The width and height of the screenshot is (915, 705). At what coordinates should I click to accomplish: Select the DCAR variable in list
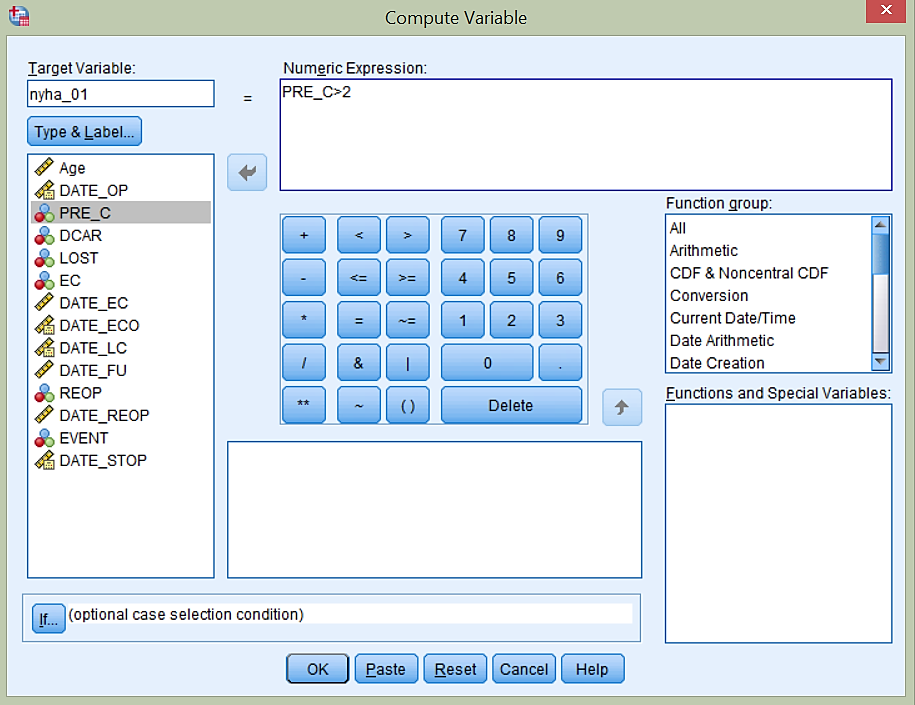80,235
